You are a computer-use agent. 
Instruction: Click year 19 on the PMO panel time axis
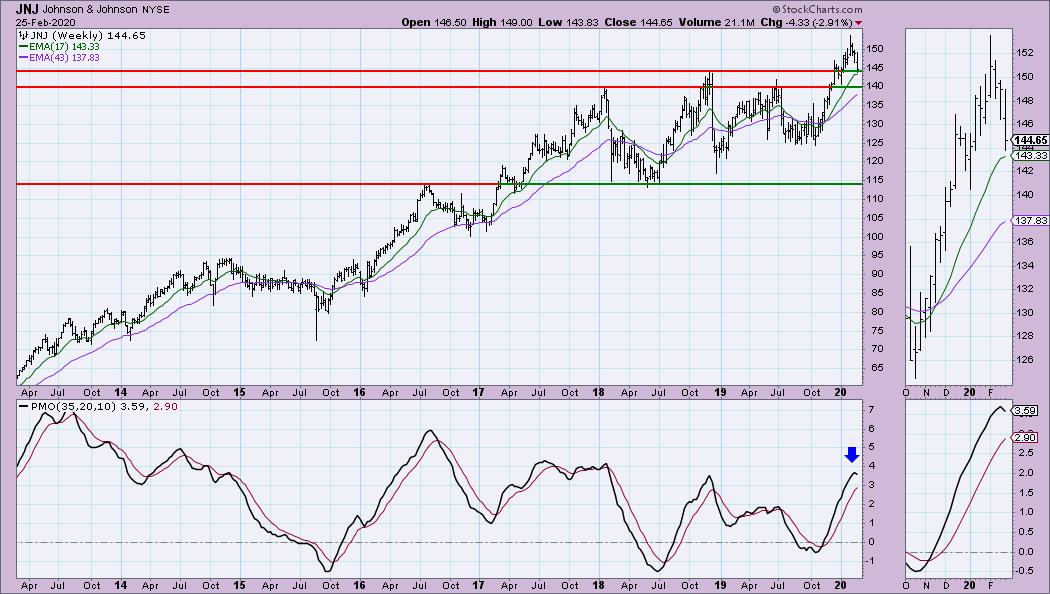(719, 585)
